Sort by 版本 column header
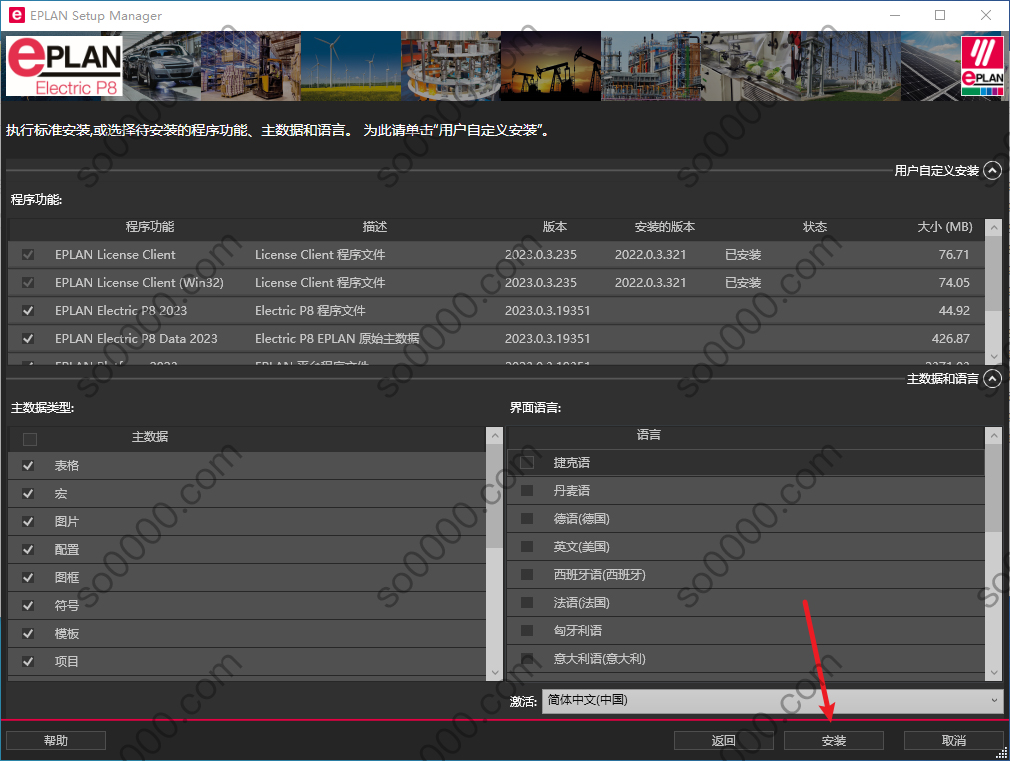 pos(555,227)
